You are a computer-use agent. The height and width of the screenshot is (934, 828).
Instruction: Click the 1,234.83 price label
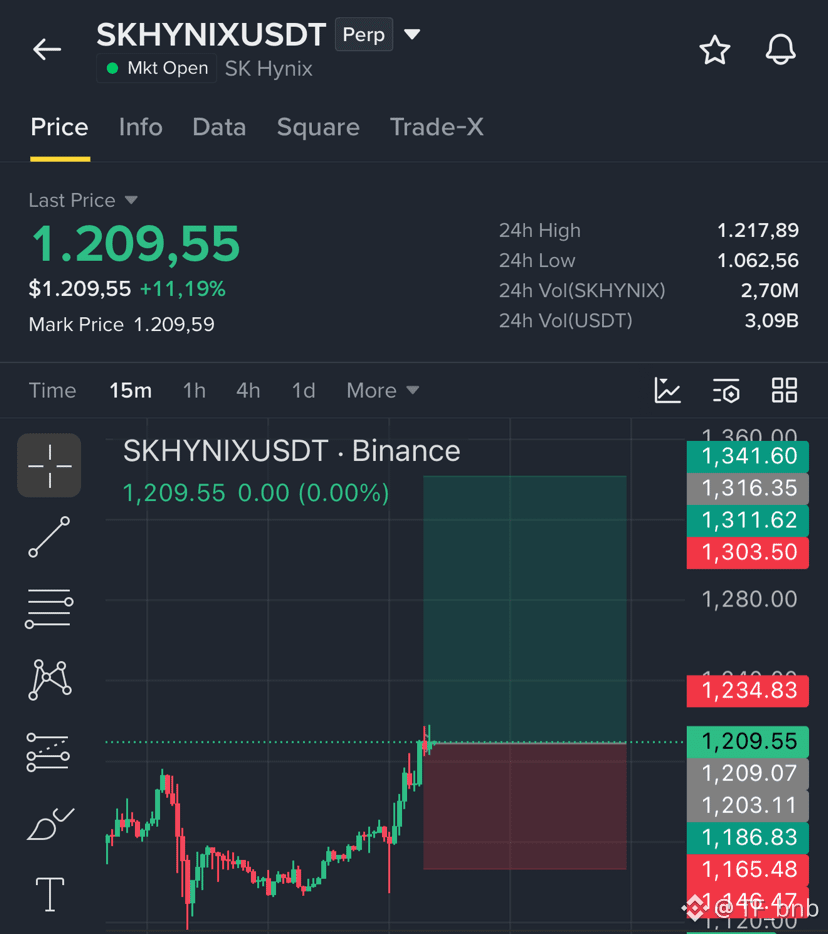point(748,691)
